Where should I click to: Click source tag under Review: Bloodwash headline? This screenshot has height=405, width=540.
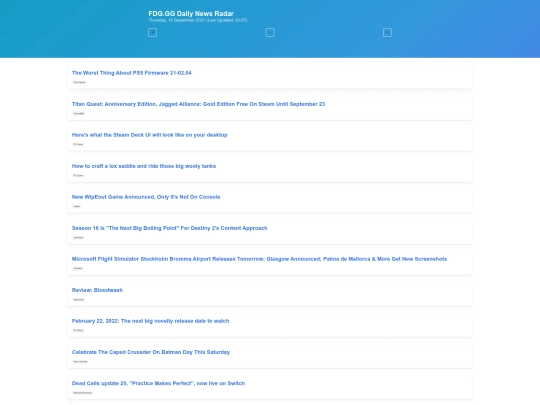[79, 299]
